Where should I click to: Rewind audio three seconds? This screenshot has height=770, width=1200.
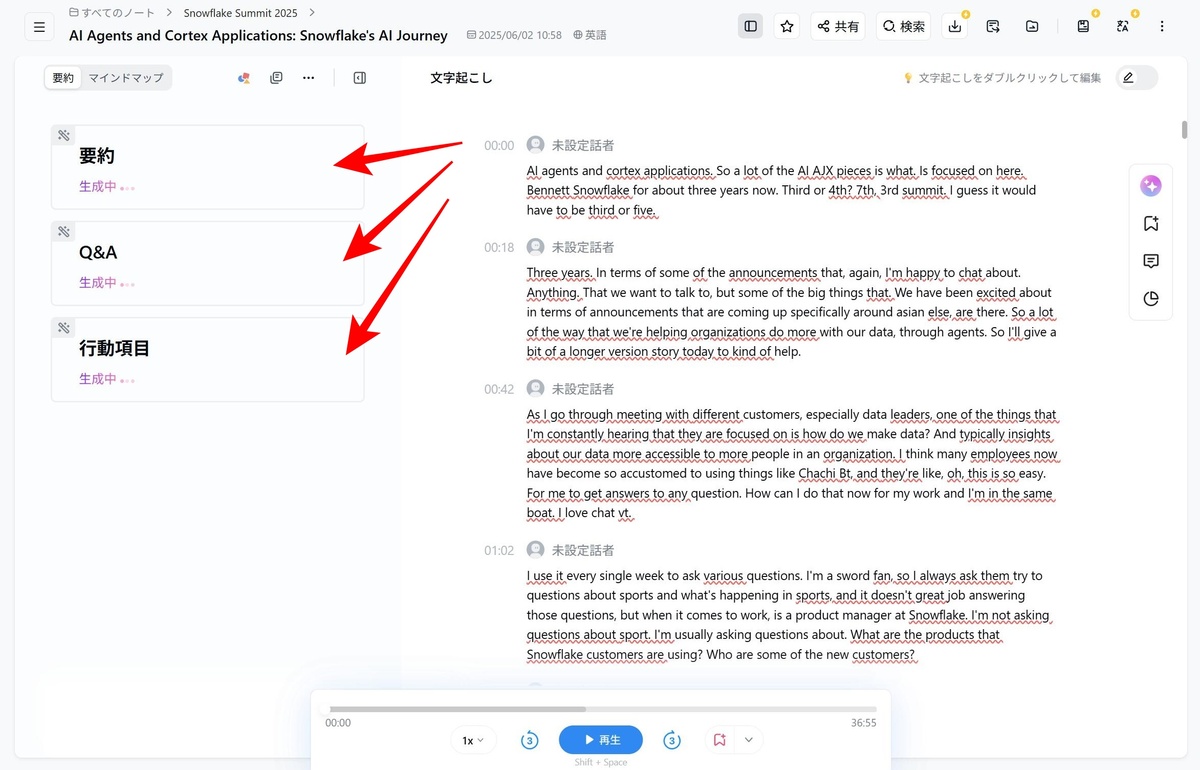530,740
